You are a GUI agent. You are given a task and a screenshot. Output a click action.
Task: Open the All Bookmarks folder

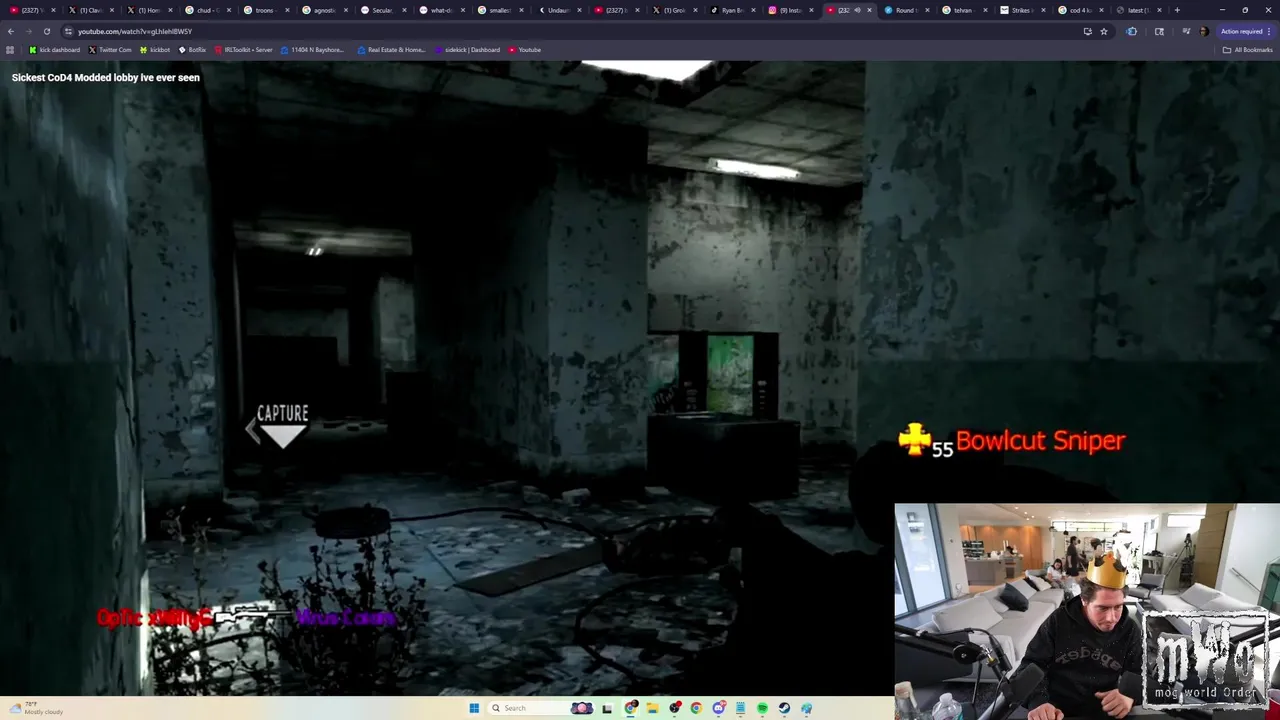[x=1247, y=50]
